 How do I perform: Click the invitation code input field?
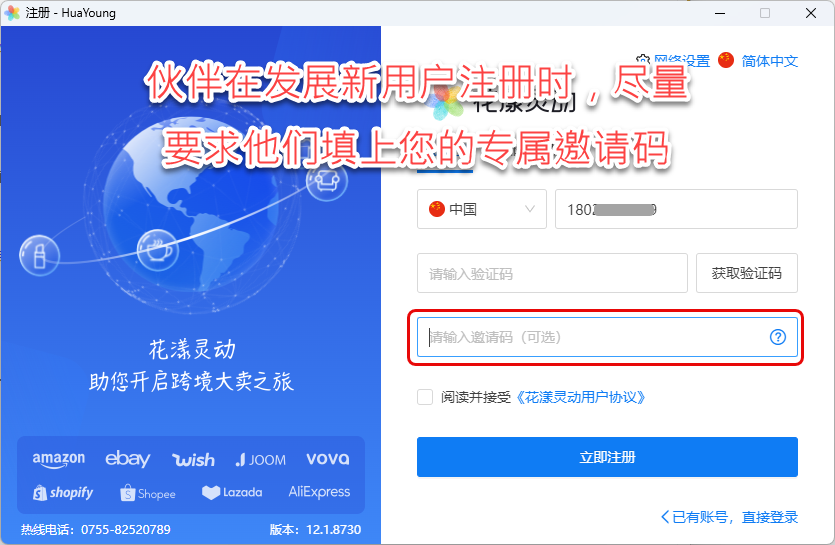pos(607,337)
